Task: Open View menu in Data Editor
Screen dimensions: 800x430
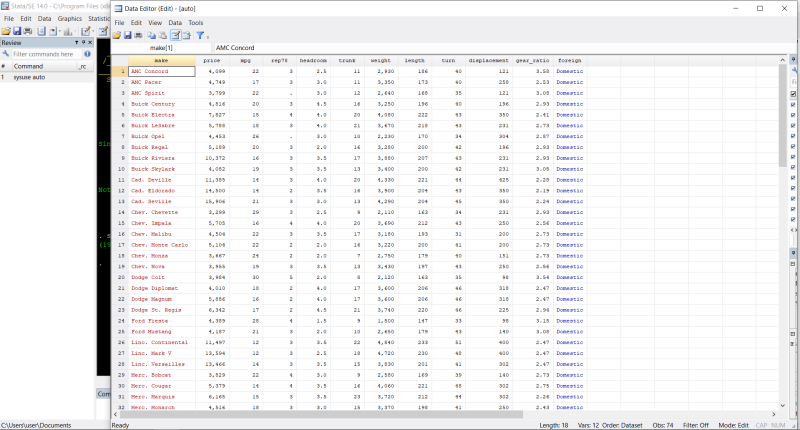Action: (x=155, y=23)
